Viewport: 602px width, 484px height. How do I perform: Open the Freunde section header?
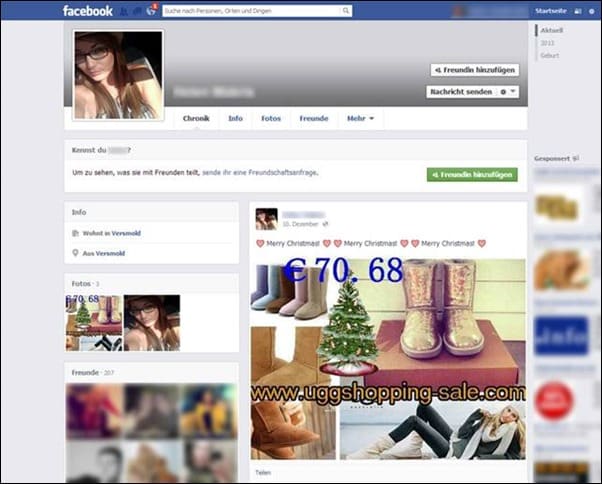(85, 372)
